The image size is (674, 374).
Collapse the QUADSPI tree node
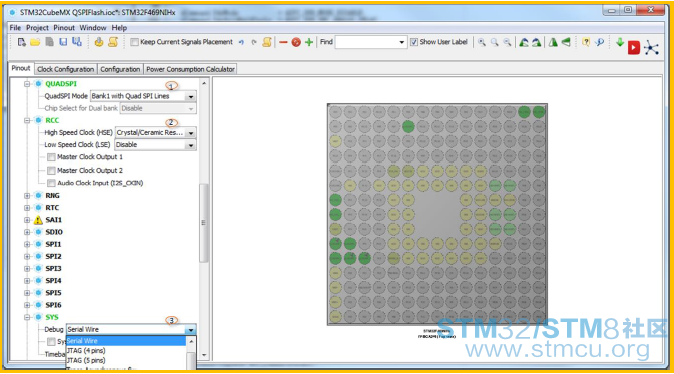coord(27,84)
